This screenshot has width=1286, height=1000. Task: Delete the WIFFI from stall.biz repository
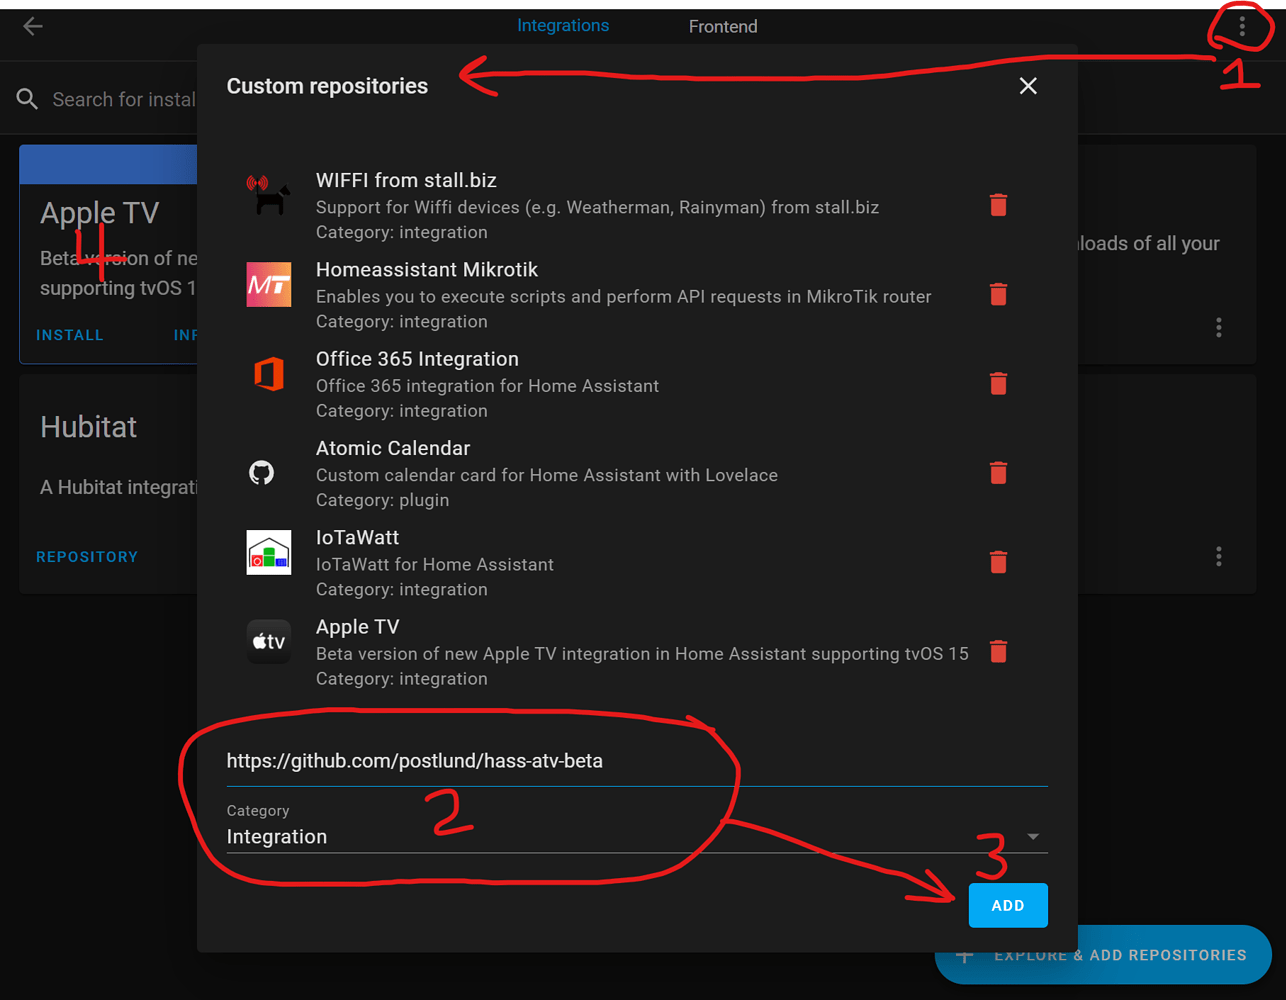(x=998, y=205)
